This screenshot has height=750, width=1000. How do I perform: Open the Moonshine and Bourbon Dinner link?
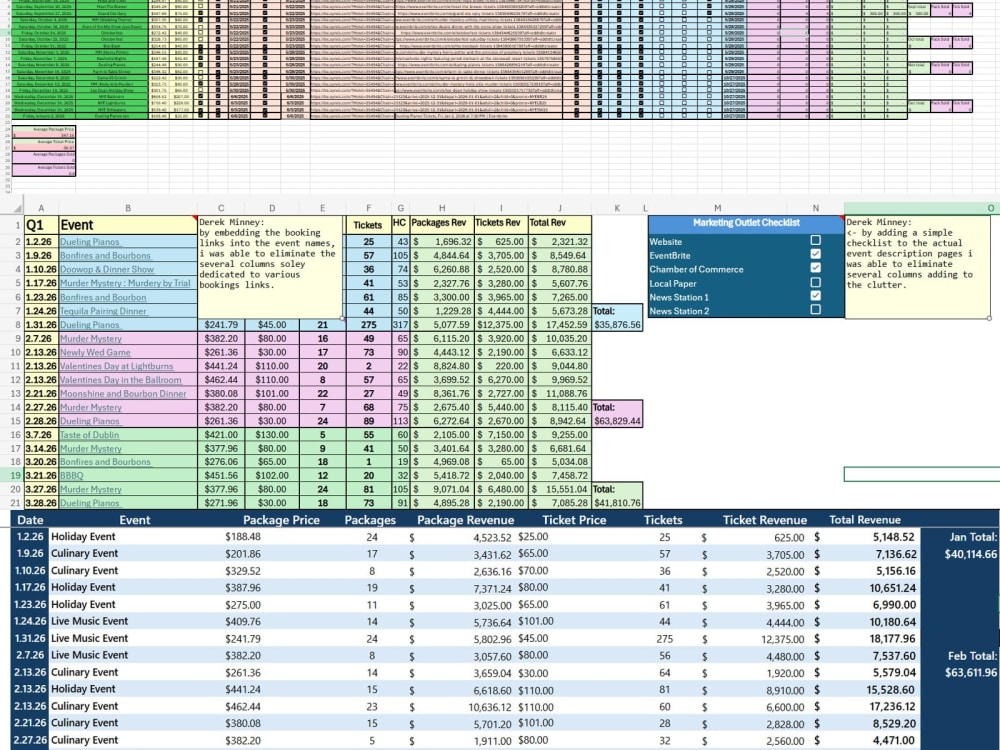[123, 393]
